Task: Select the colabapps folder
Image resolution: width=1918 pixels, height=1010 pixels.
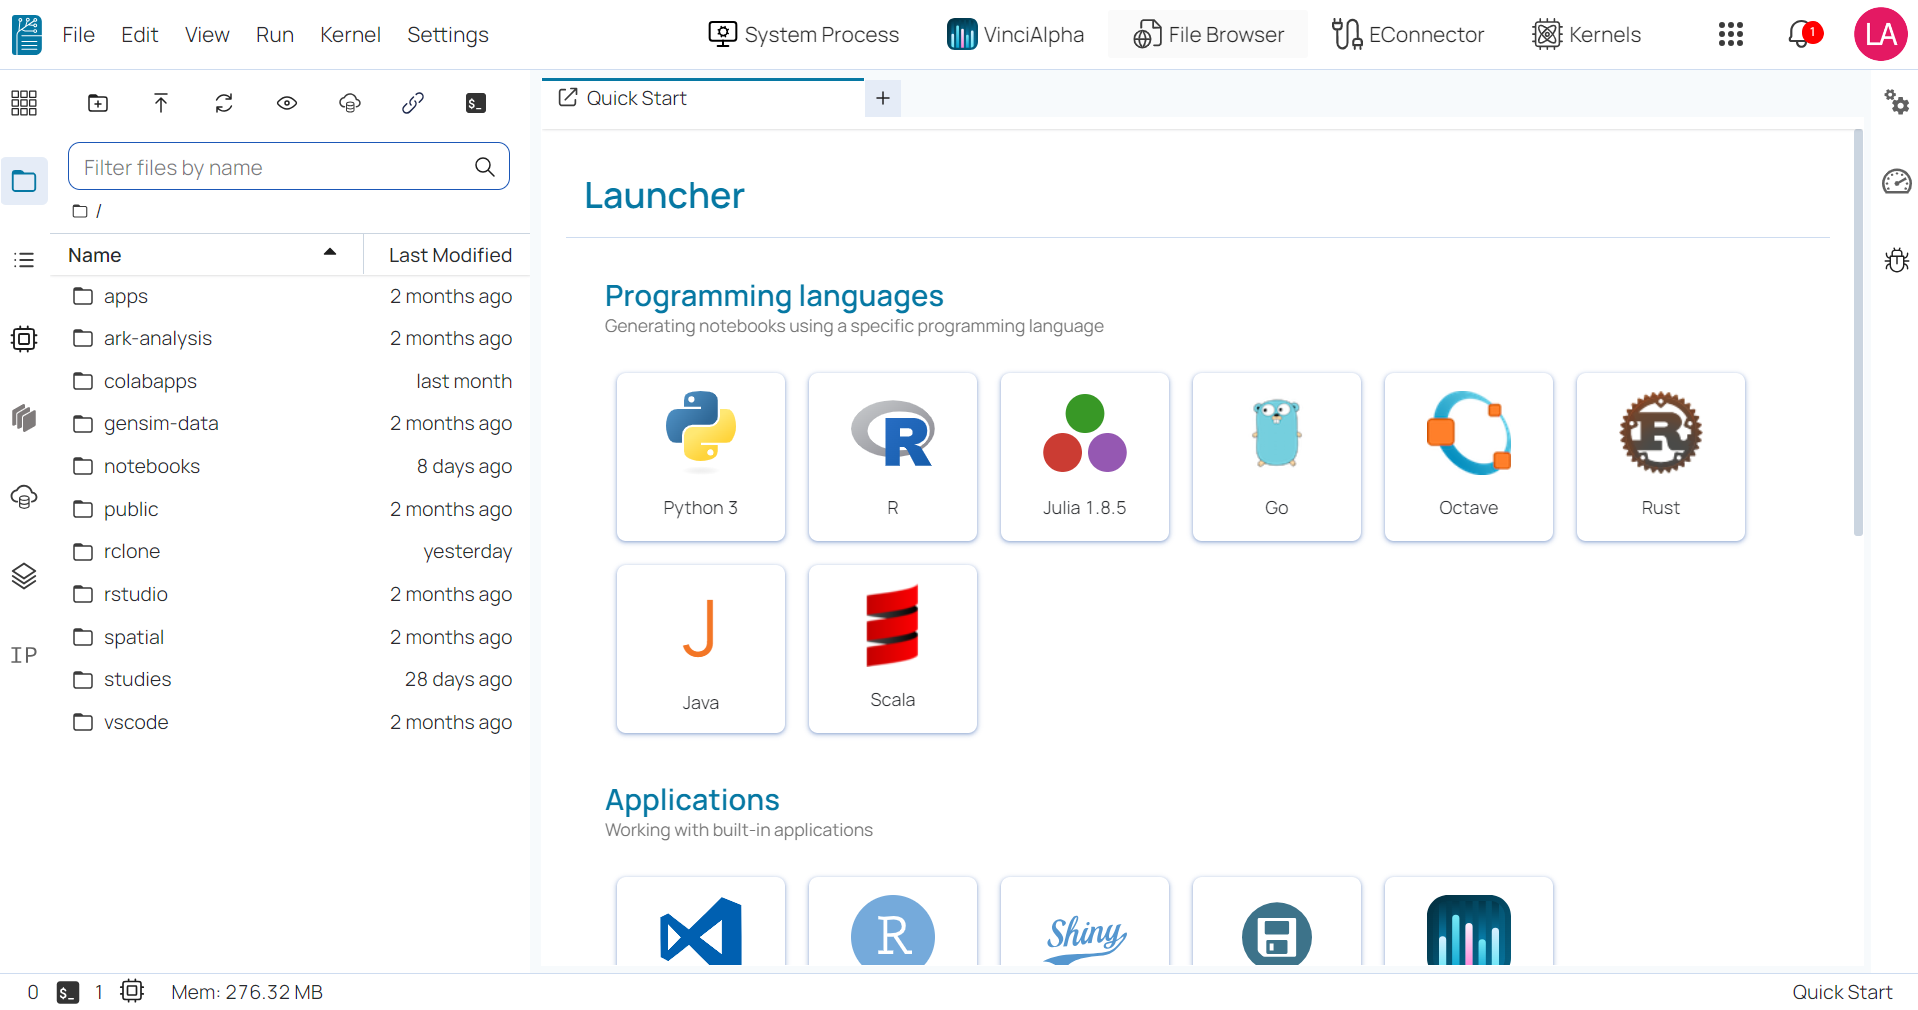Action: coord(291,381)
